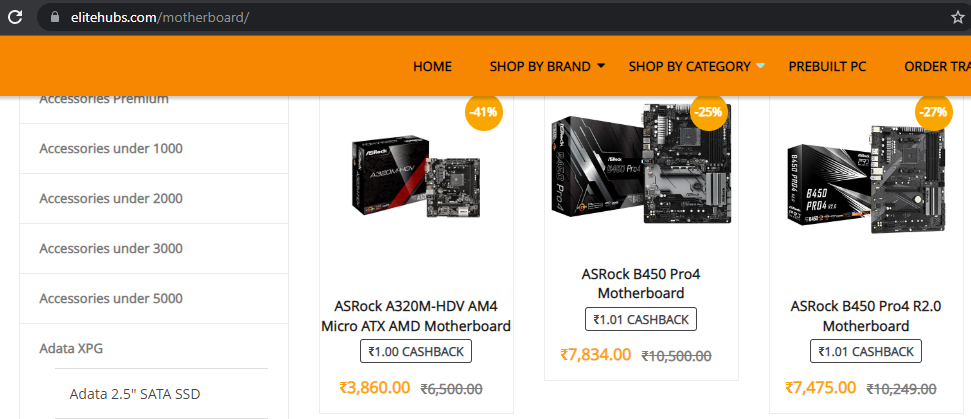971x419 pixels.
Task: Open ASRock A320M-HDV product image
Action: (x=416, y=178)
